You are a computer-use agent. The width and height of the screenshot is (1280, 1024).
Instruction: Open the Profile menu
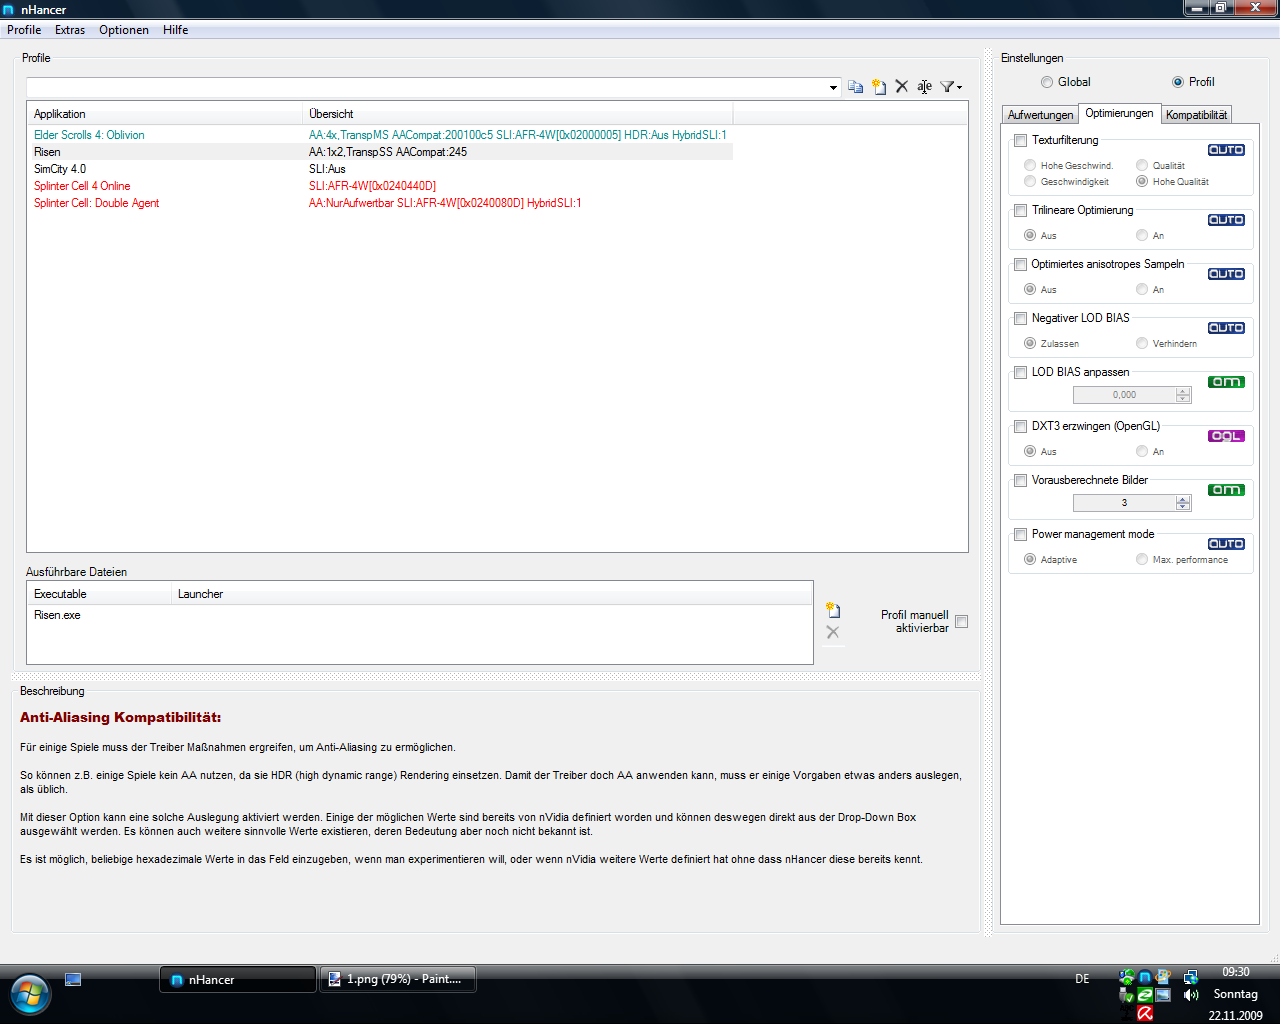[x=24, y=30]
